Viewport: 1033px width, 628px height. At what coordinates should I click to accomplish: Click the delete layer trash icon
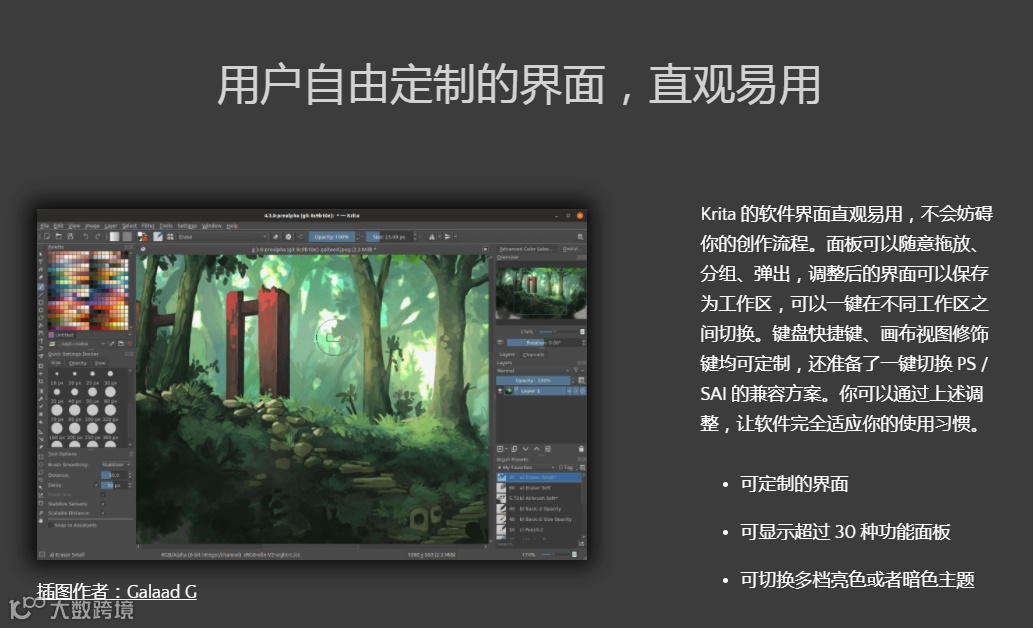581,449
